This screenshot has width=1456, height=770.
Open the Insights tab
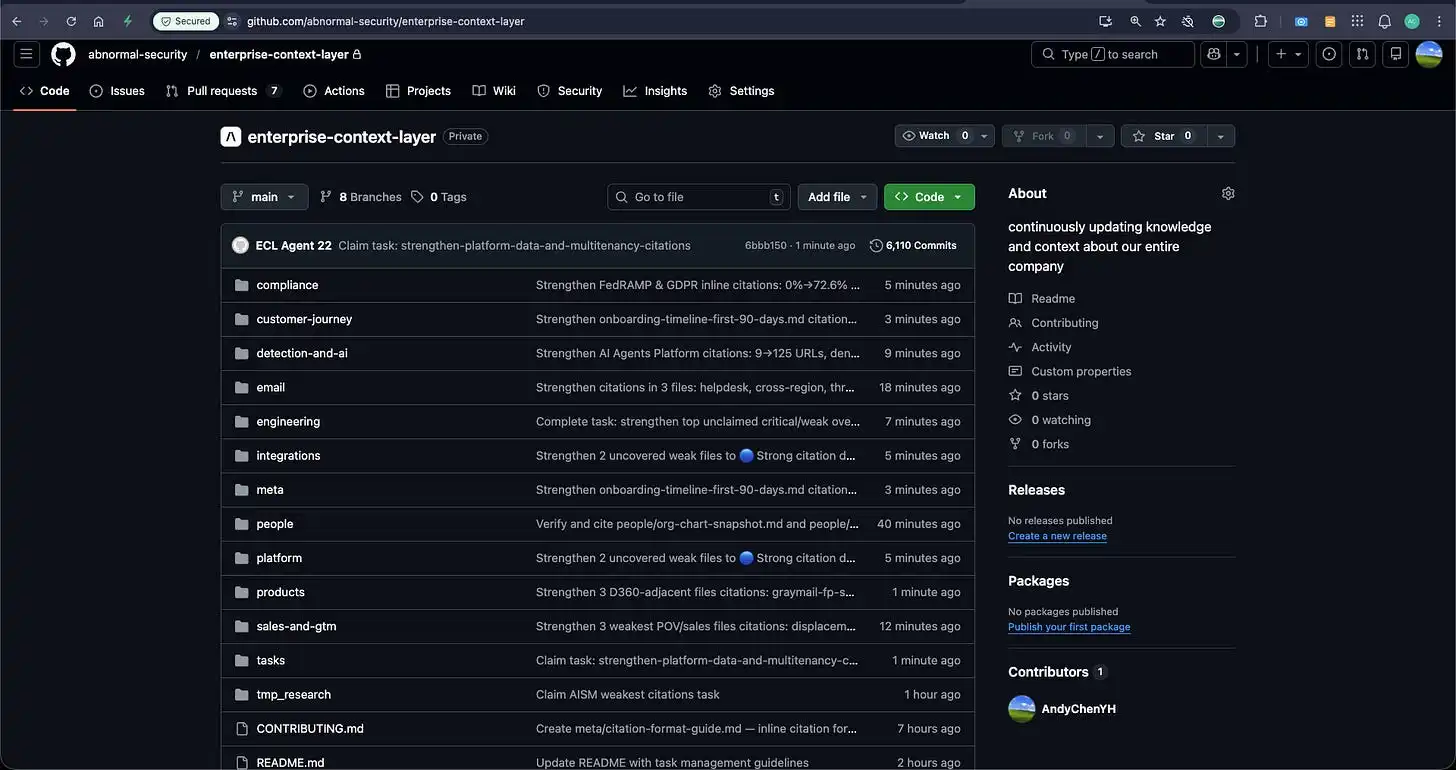[655, 91]
